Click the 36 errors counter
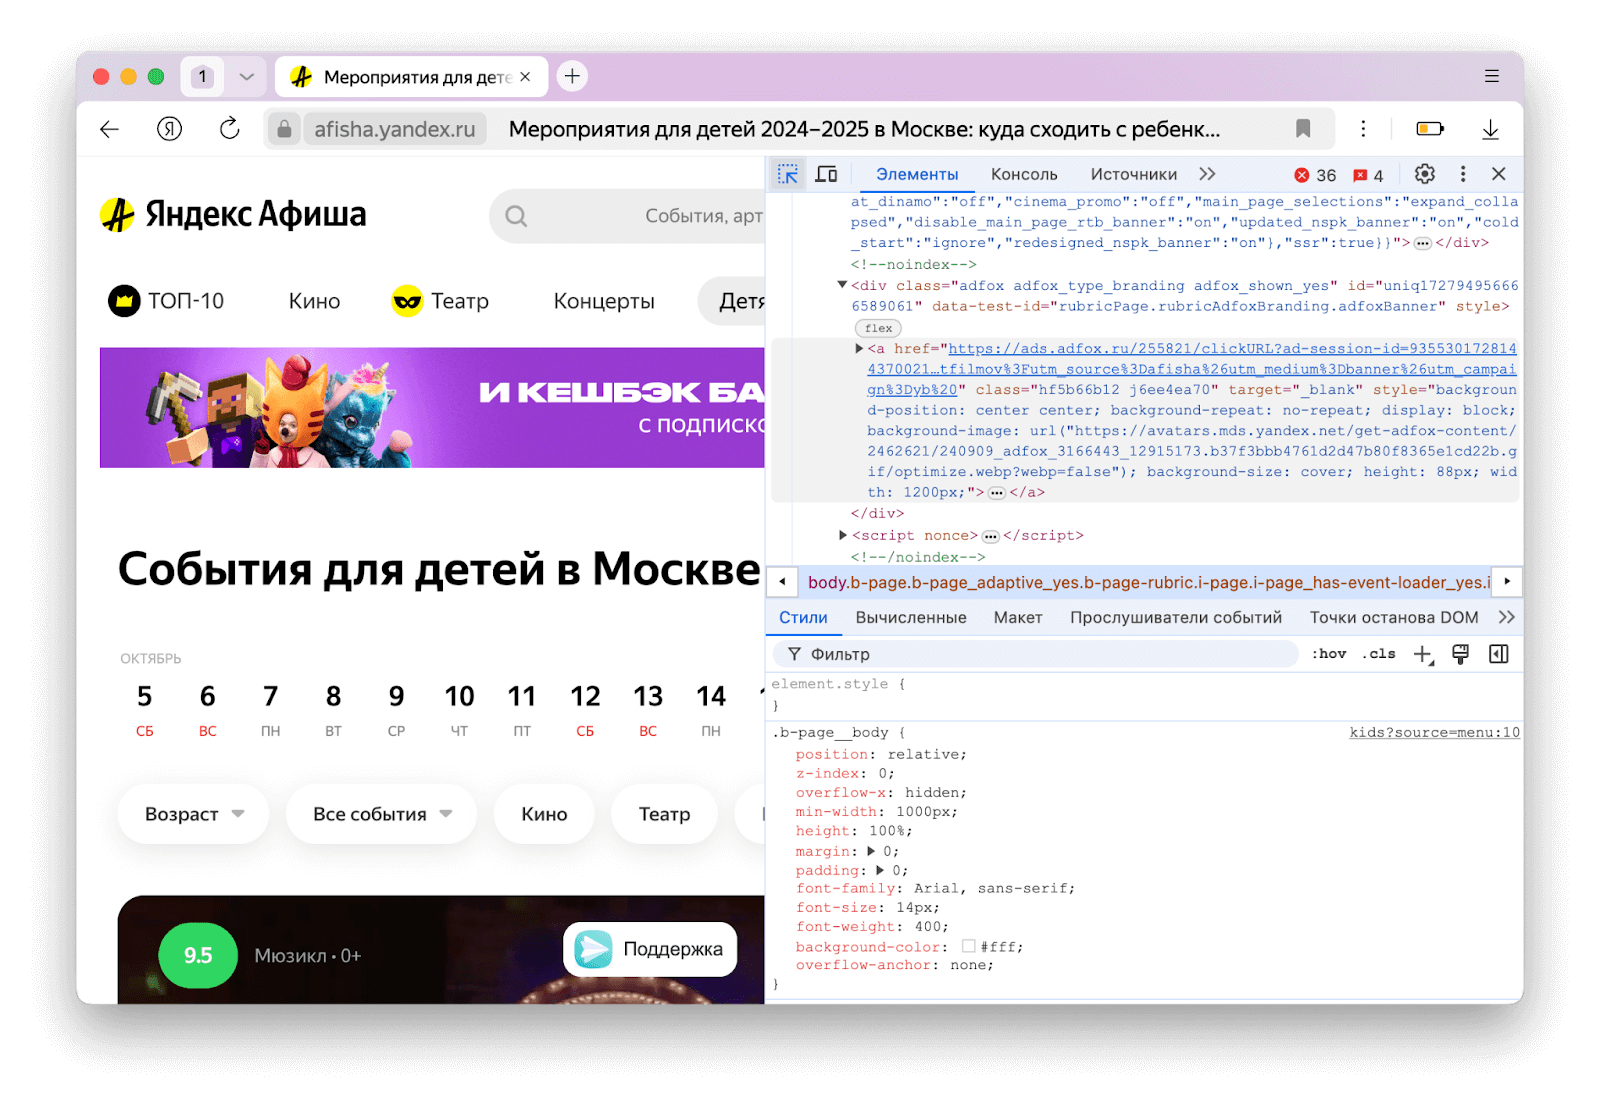1600x1105 pixels. [x=1315, y=175]
